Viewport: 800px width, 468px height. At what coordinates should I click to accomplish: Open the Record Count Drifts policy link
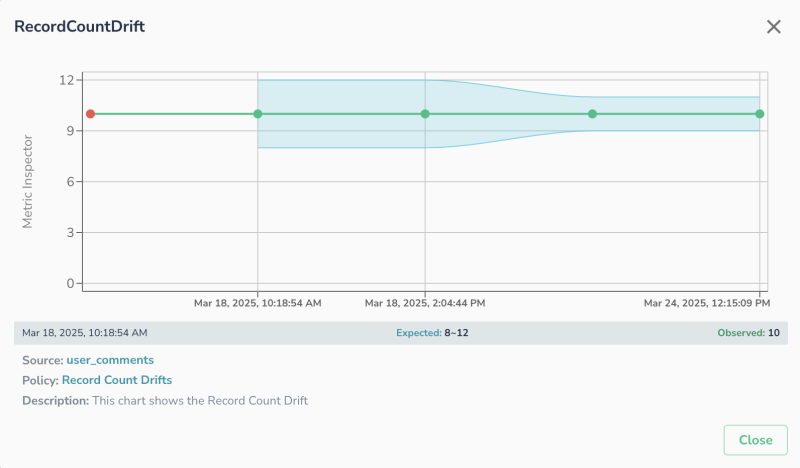click(x=116, y=380)
